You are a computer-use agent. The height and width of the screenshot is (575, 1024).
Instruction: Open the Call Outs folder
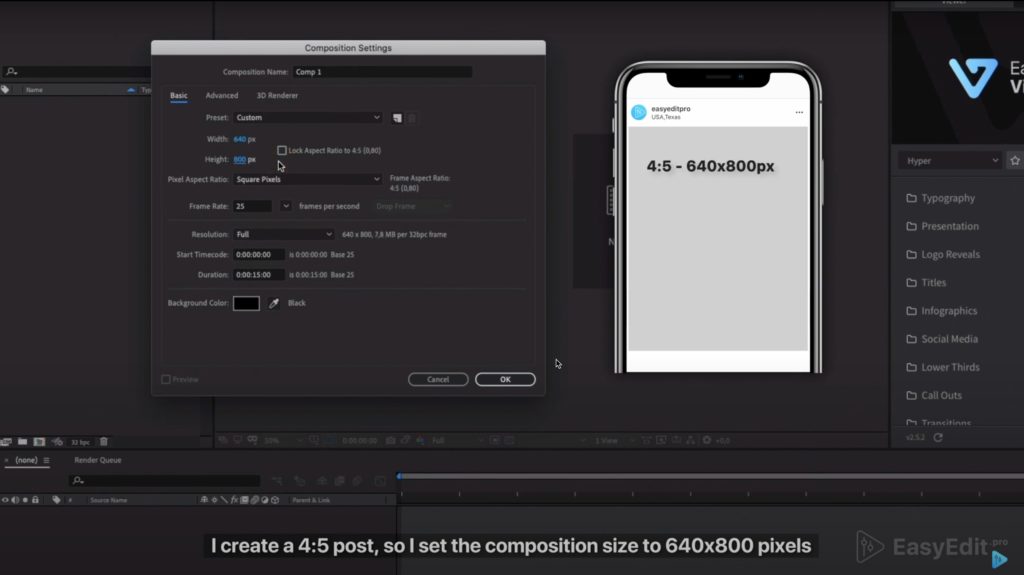click(934, 395)
